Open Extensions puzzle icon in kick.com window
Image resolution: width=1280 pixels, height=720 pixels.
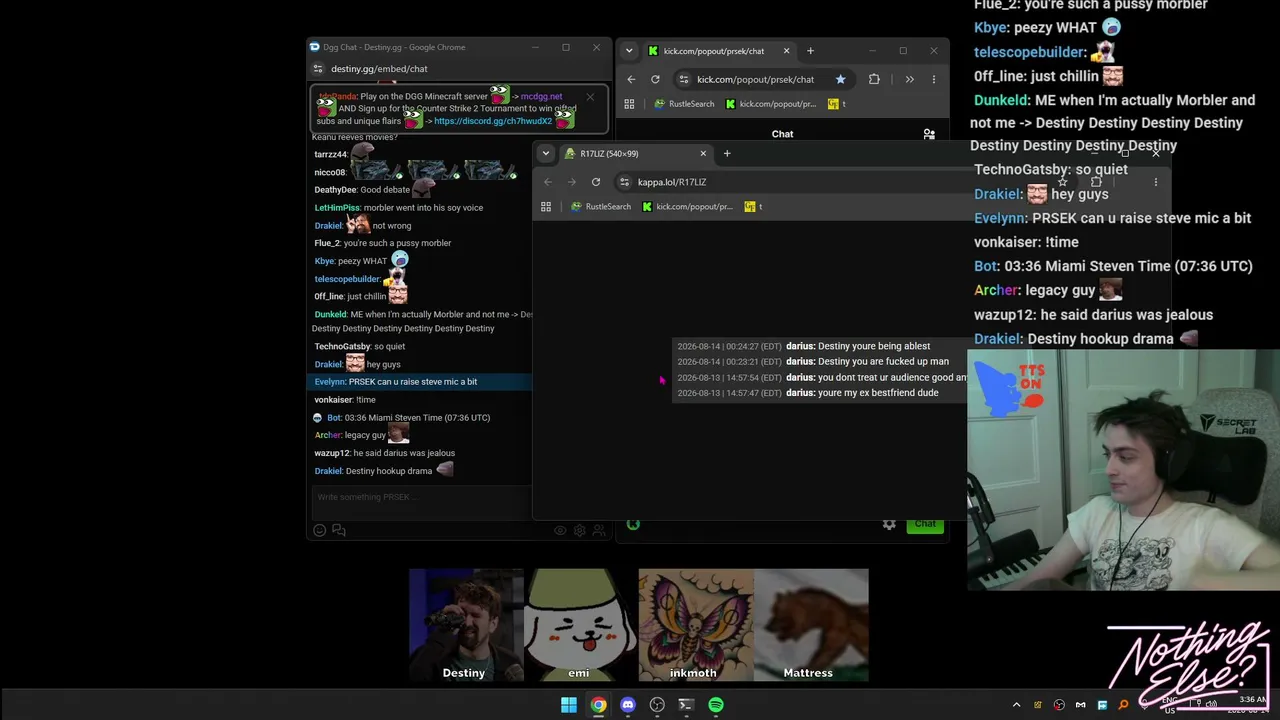click(x=874, y=79)
